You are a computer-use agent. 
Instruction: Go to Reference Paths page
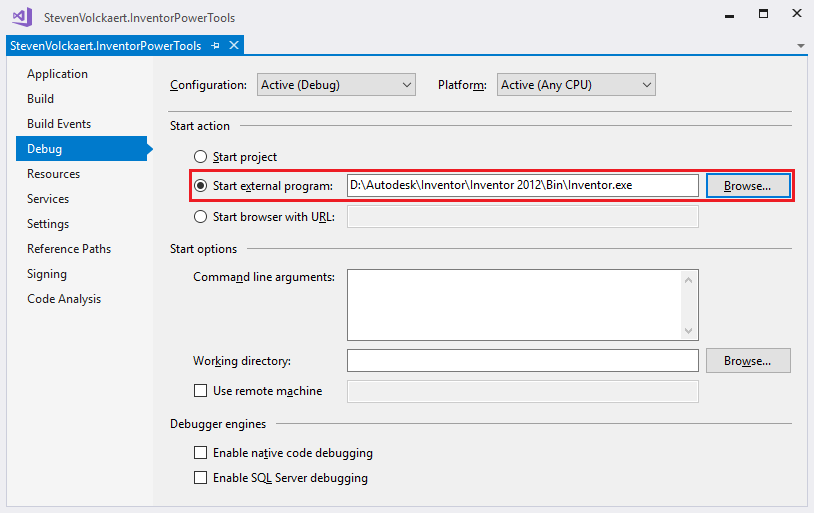pos(69,249)
